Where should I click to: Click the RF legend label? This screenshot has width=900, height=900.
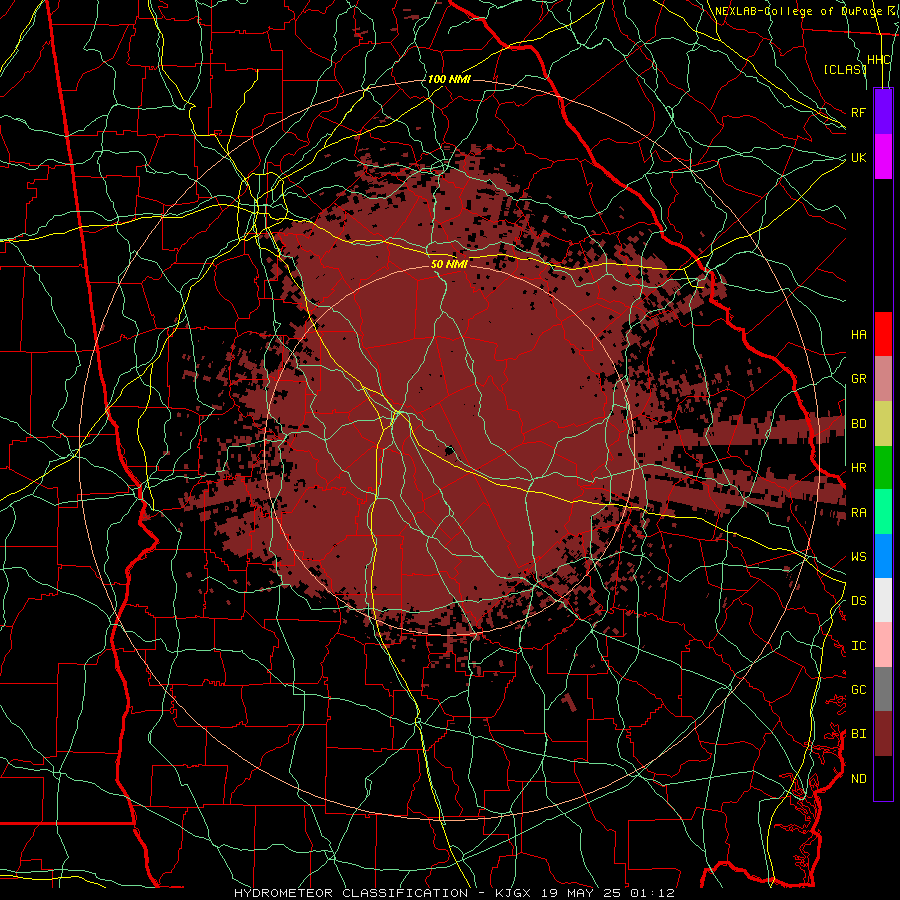tap(858, 112)
